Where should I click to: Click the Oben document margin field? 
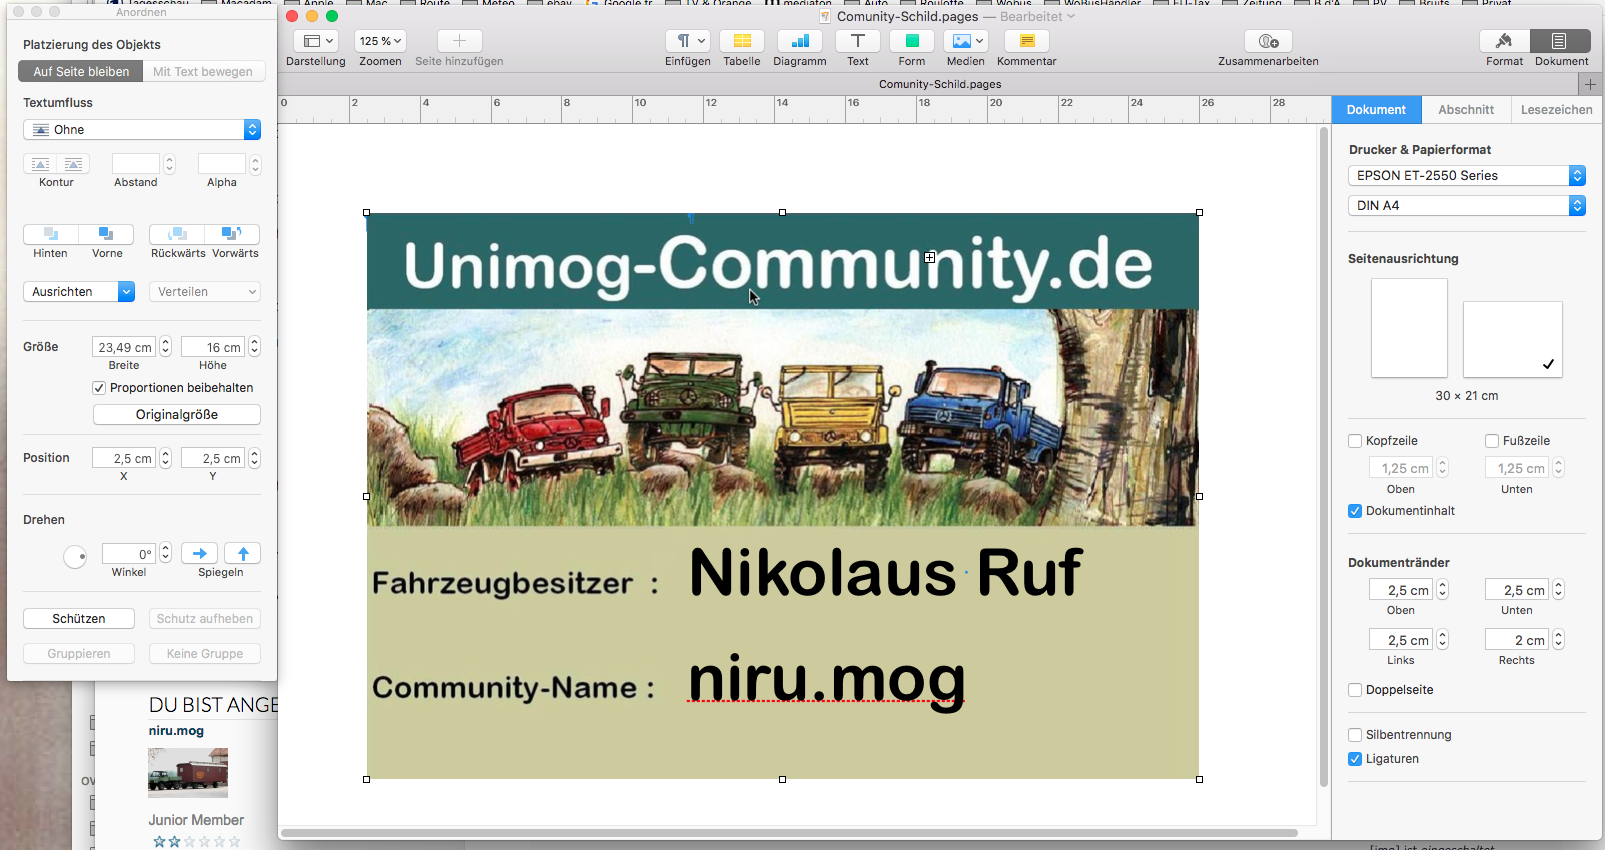pos(1401,590)
